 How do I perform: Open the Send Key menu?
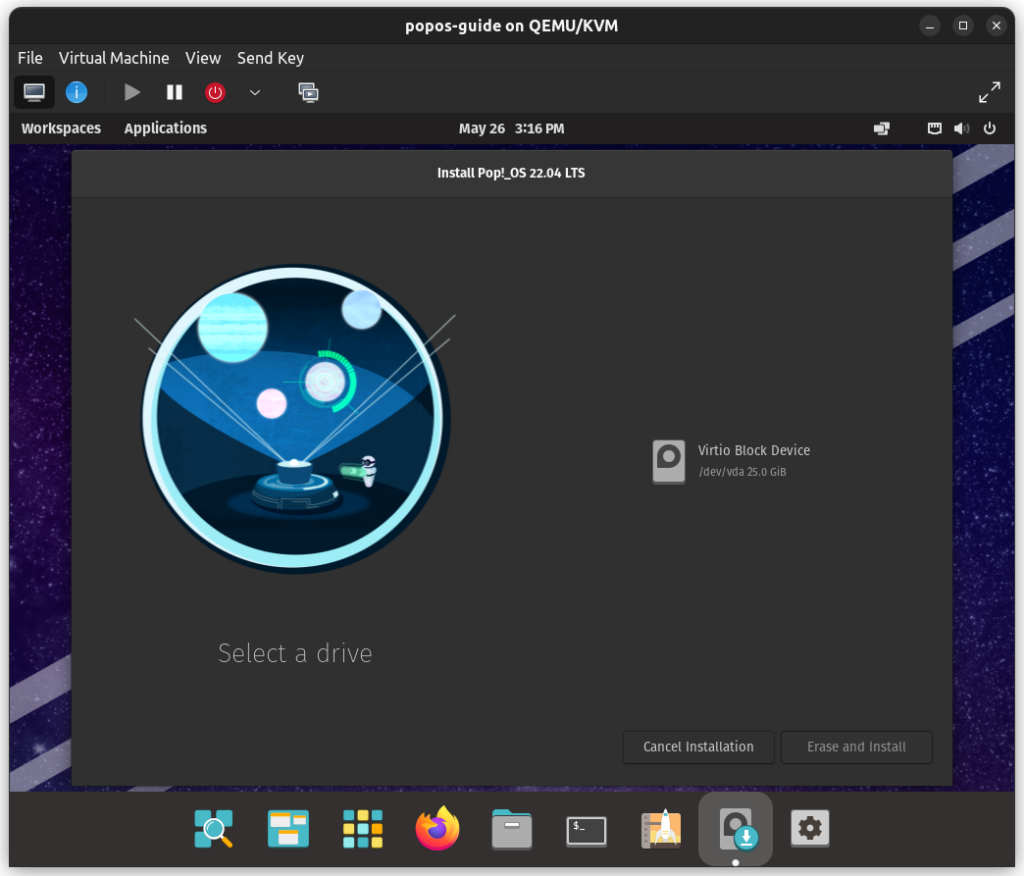coord(270,58)
